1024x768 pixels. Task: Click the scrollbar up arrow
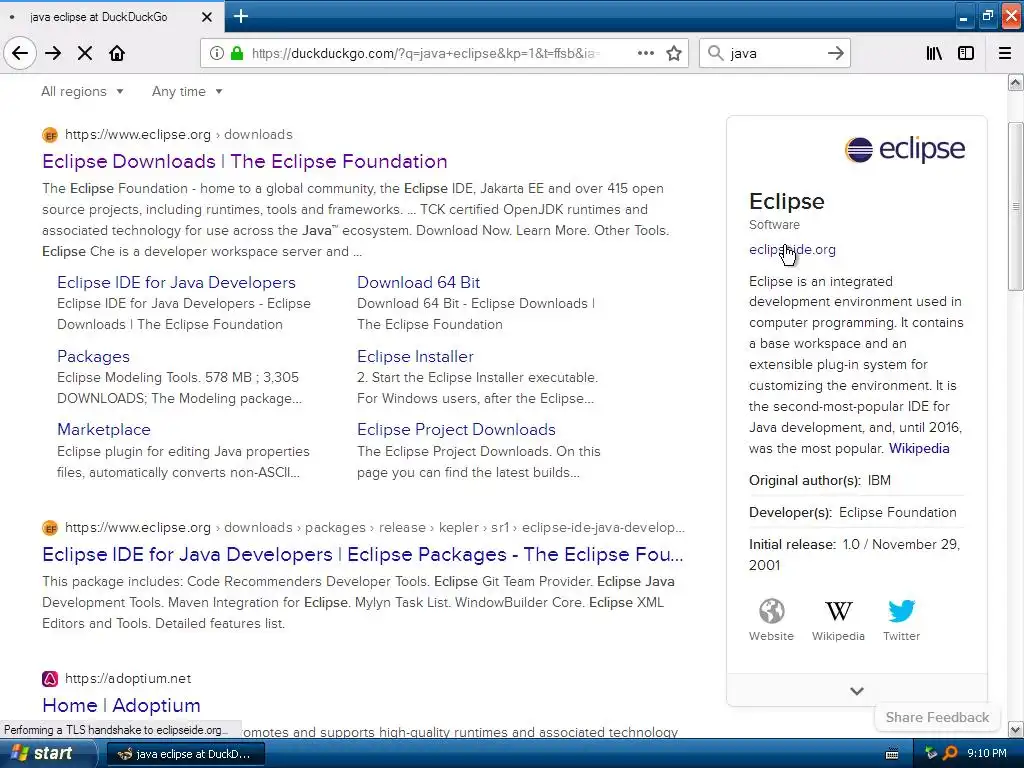[x=1015, y=82]
